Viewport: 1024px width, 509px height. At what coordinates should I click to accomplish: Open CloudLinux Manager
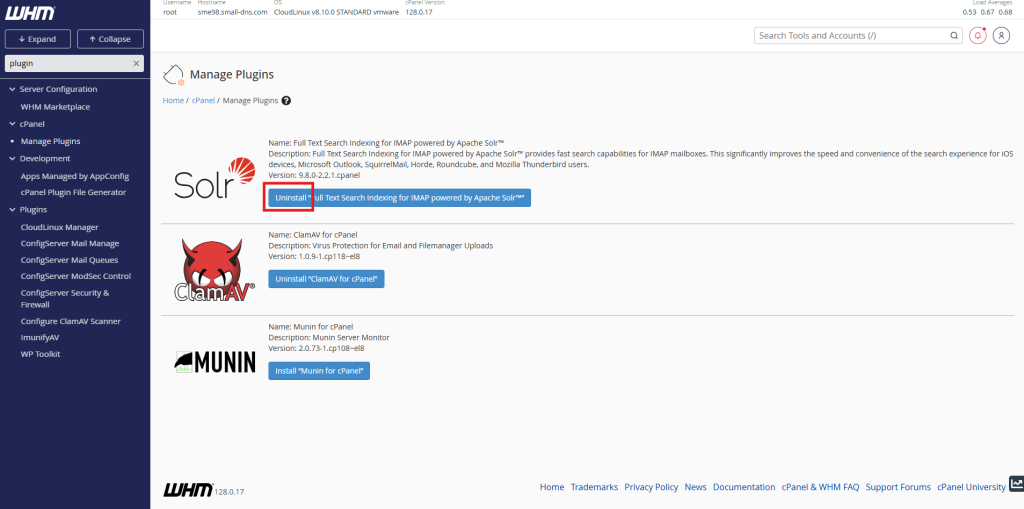pyautogui.click(x=59, y=227)
